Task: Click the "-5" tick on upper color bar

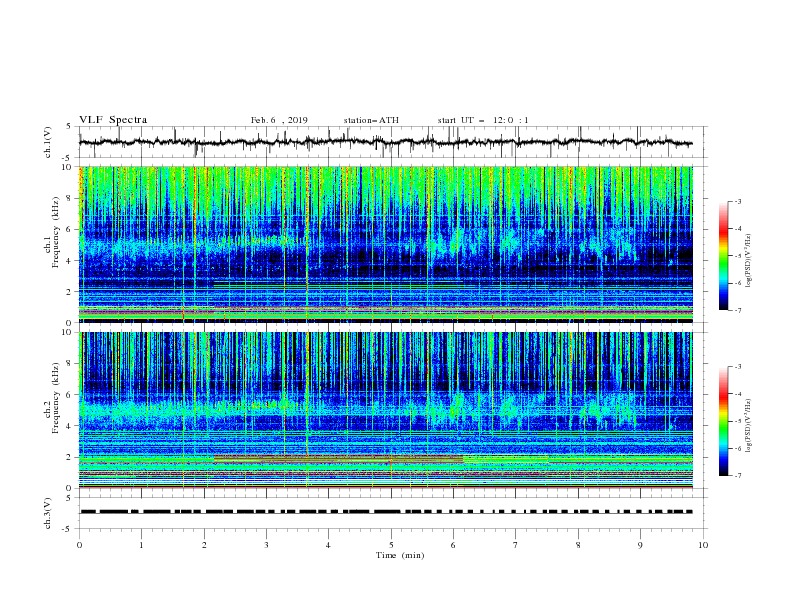Action: tap(738, 256)
